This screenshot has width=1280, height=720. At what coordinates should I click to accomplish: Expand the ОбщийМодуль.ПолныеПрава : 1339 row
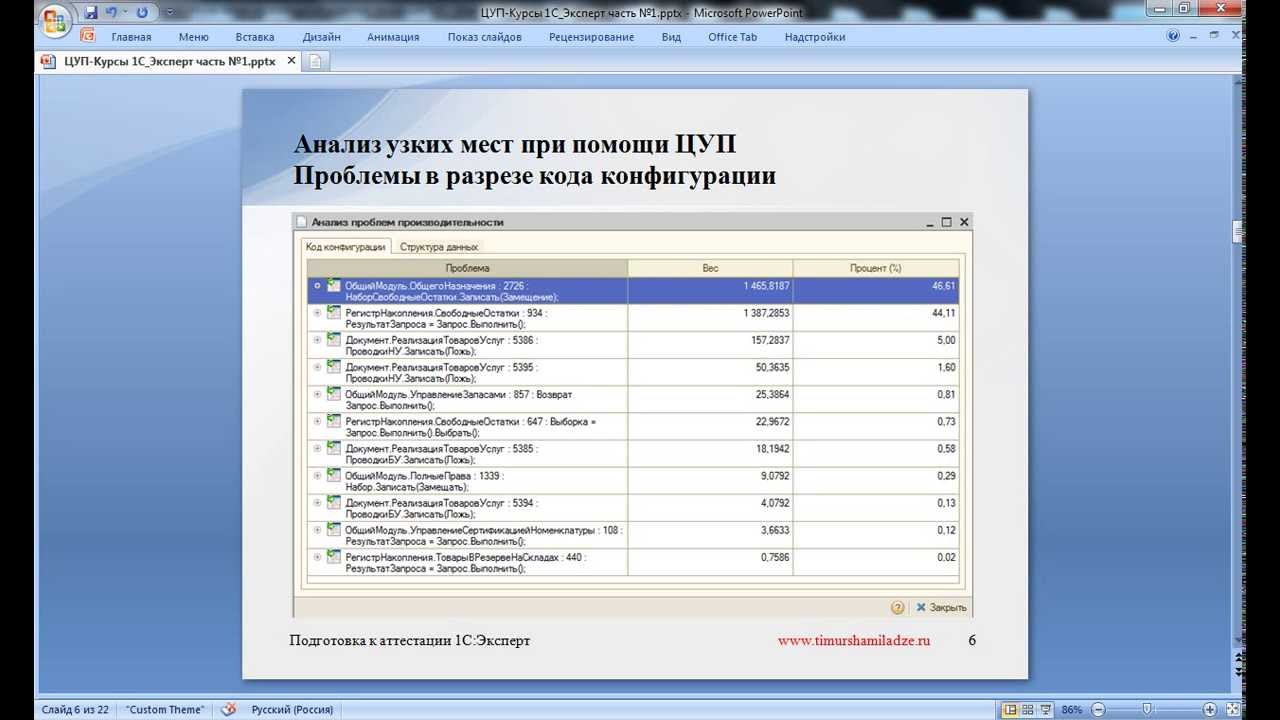[318, 475]
